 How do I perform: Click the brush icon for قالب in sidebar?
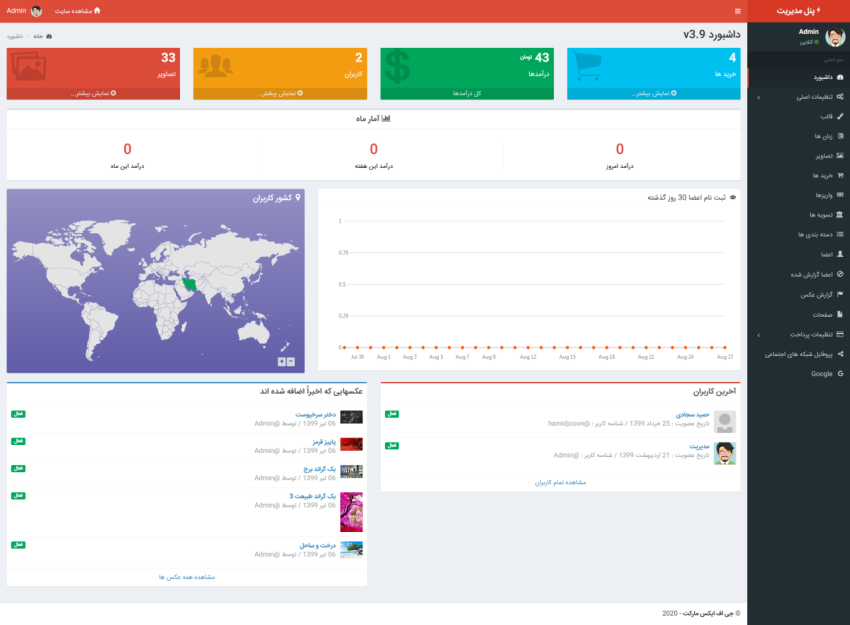840,116
